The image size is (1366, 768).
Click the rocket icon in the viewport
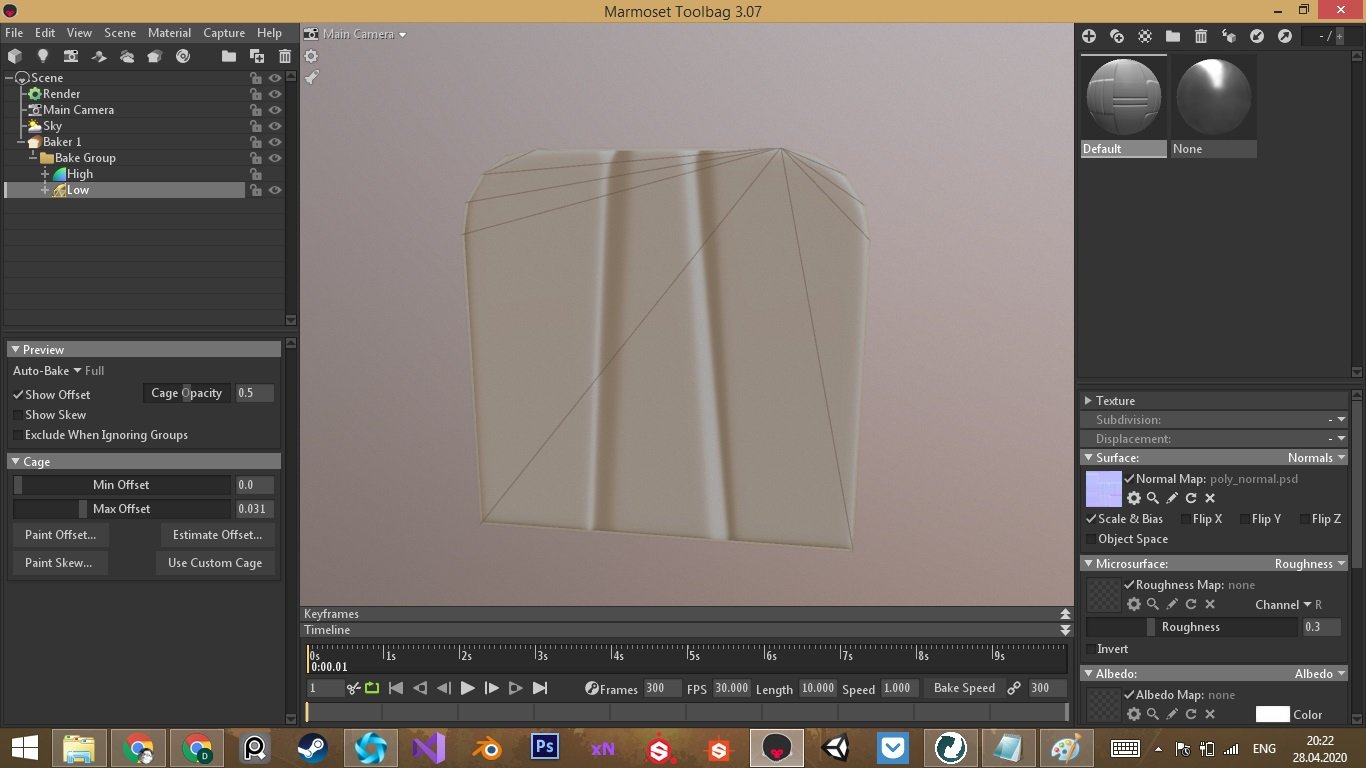(x=311, y=77)
